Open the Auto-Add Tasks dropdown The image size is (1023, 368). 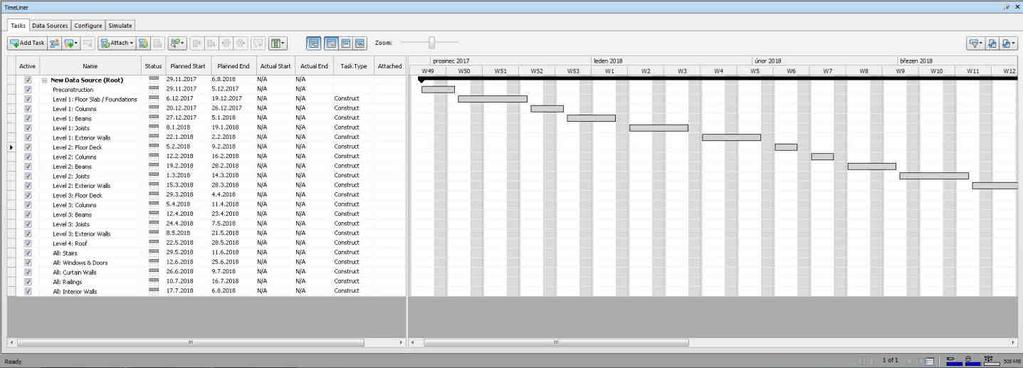click(71, 43)
